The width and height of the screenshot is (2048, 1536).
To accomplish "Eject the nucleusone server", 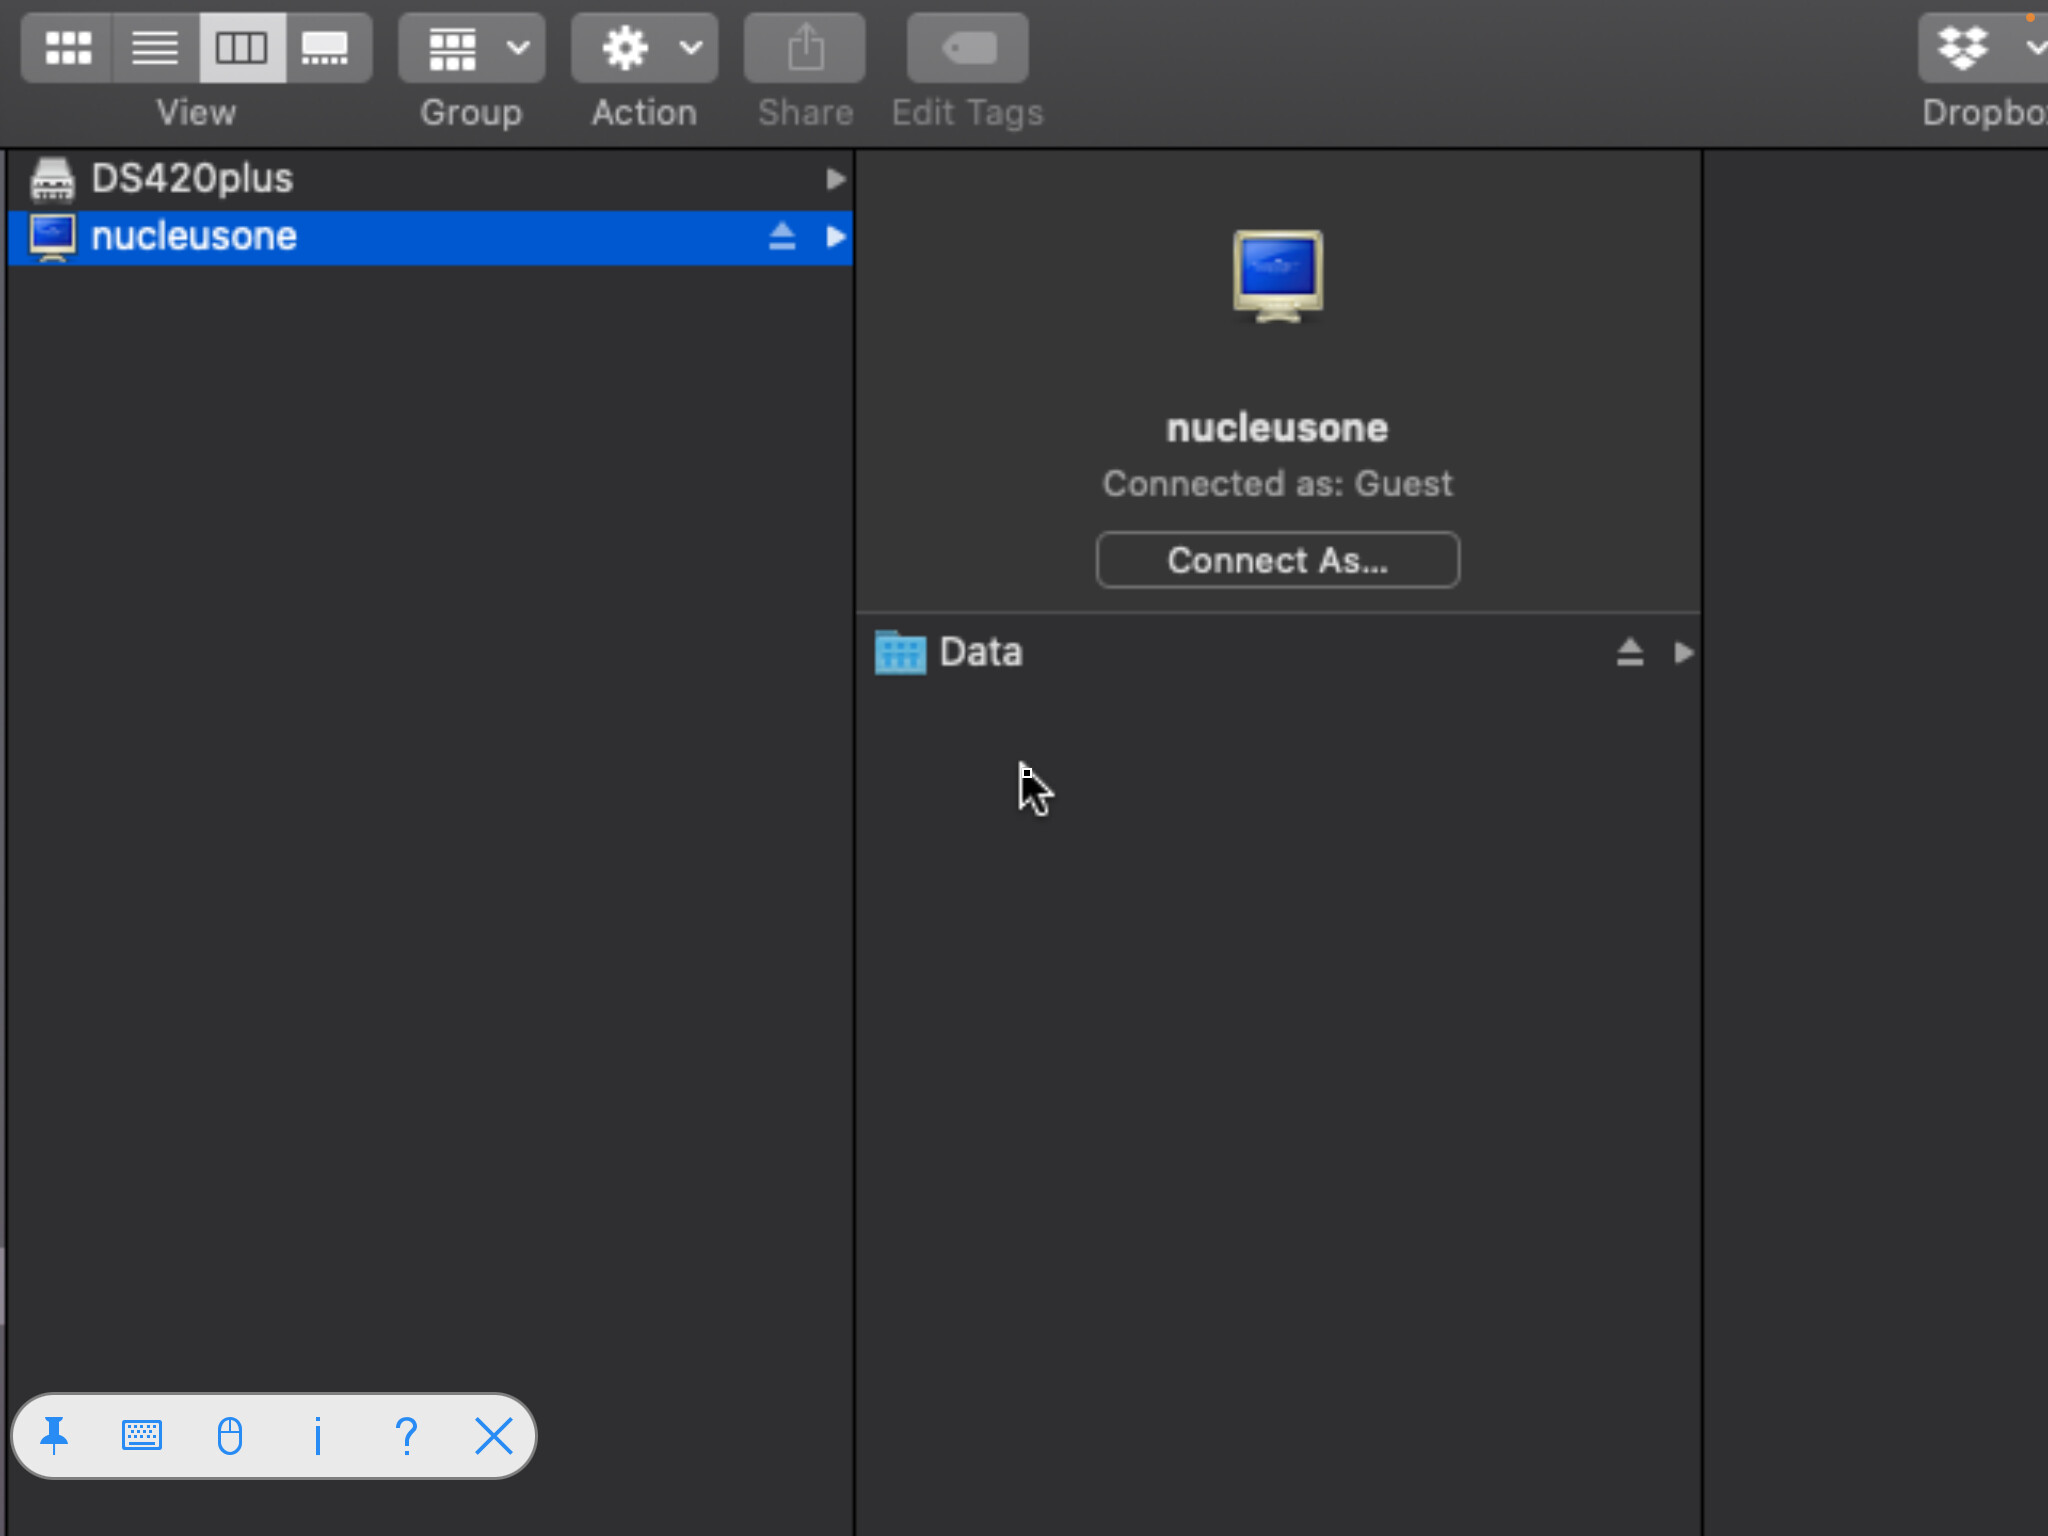I will (x=782, y=237).
